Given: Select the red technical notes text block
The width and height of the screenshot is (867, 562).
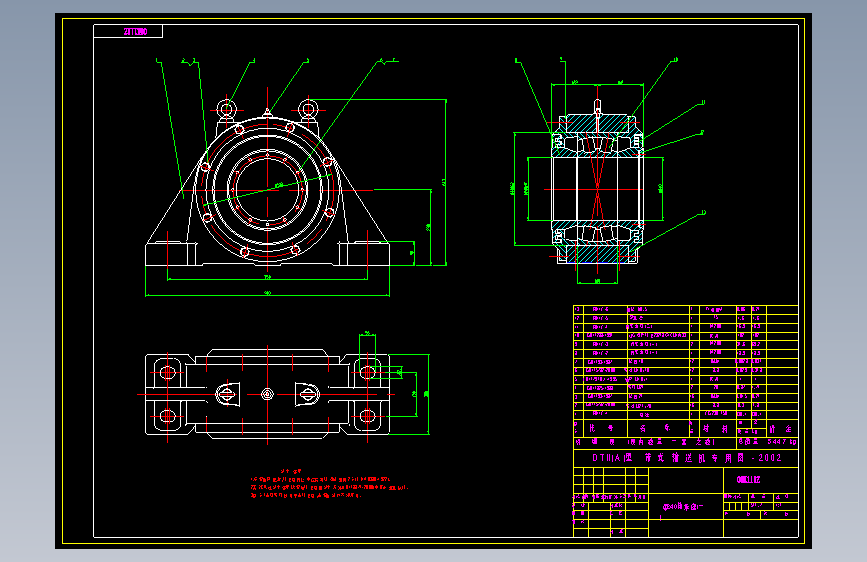Looking at the screenshot, I should pyautogui.click(x=330, y=484).
